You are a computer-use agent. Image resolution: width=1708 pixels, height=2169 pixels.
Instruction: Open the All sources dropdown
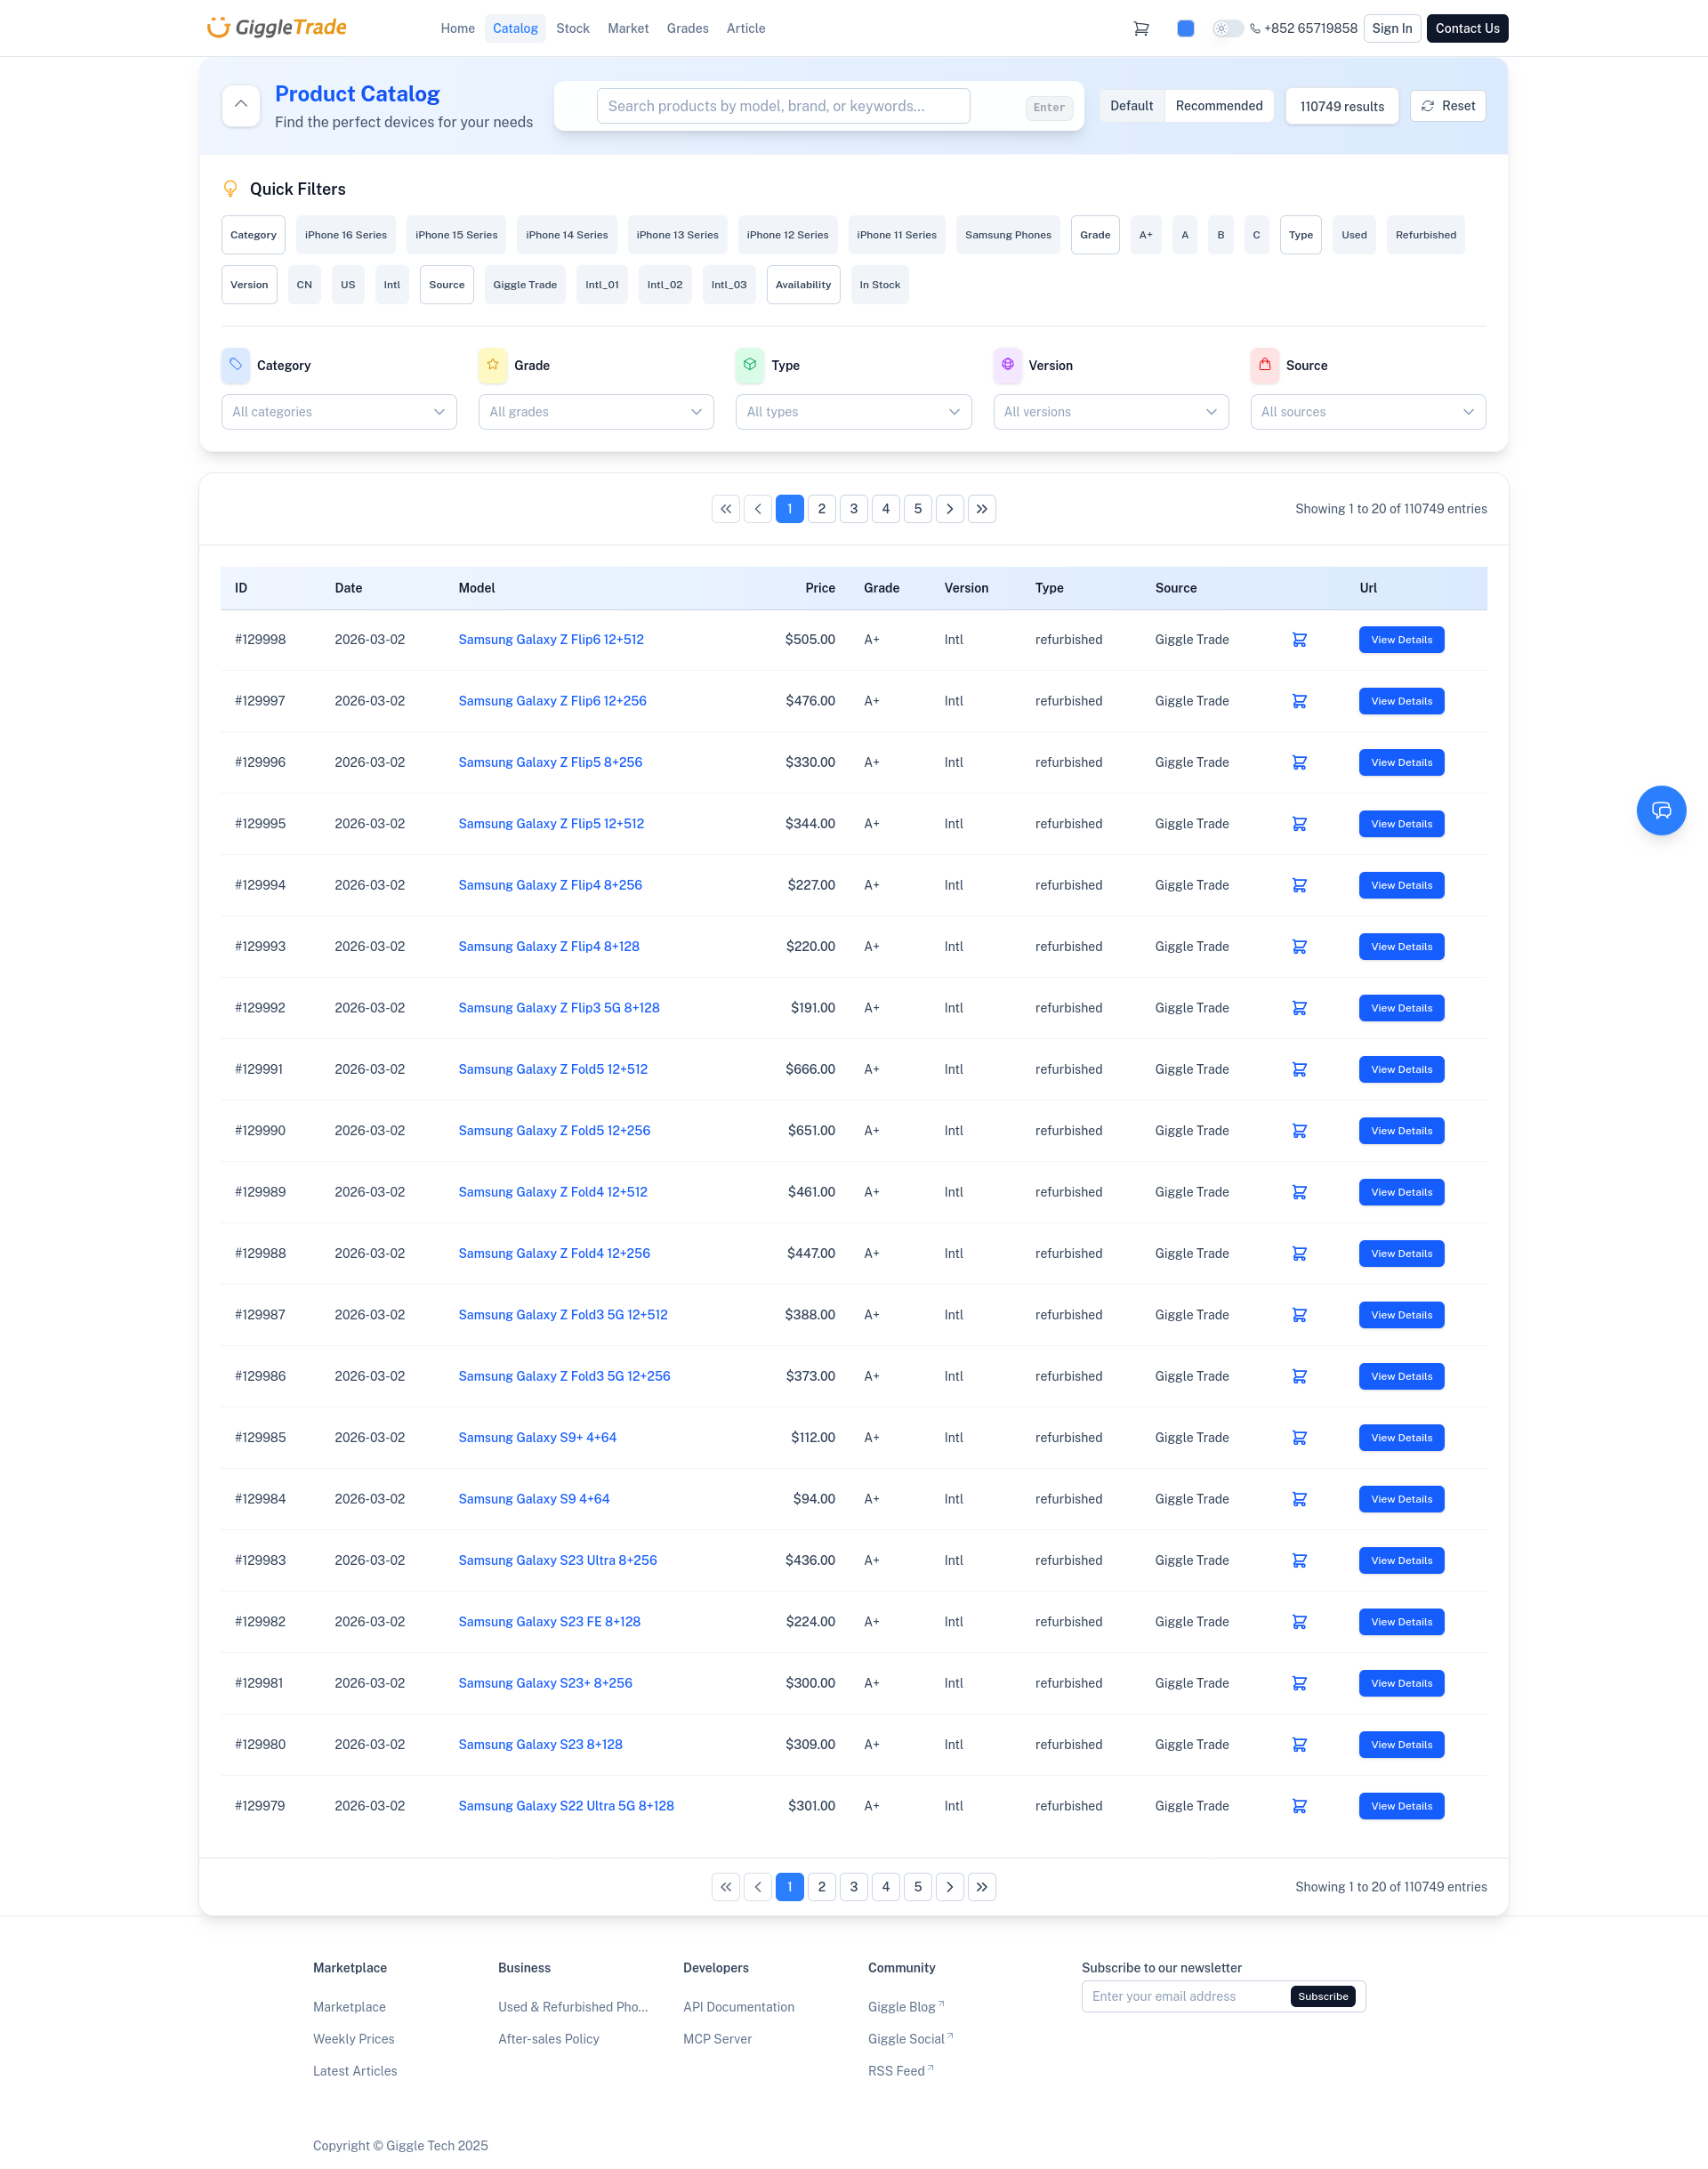(x=1368, y=411)
